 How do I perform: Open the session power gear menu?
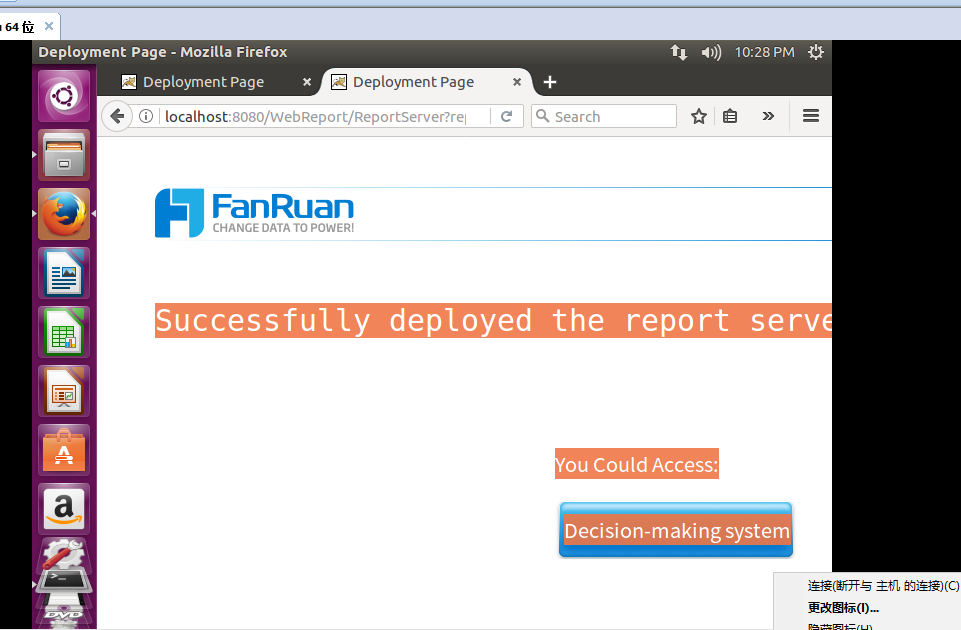(816, 53)
